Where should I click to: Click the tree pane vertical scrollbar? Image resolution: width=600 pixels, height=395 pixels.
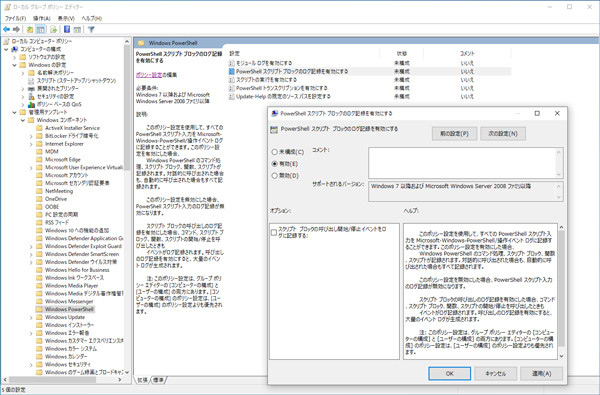click(x=127, y=207)
